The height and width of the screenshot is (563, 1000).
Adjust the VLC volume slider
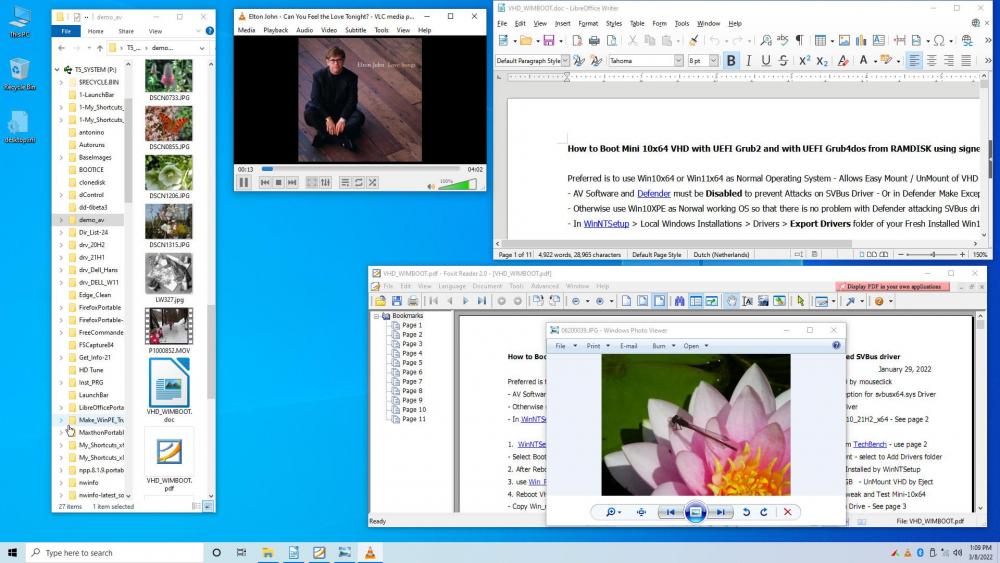458,183
